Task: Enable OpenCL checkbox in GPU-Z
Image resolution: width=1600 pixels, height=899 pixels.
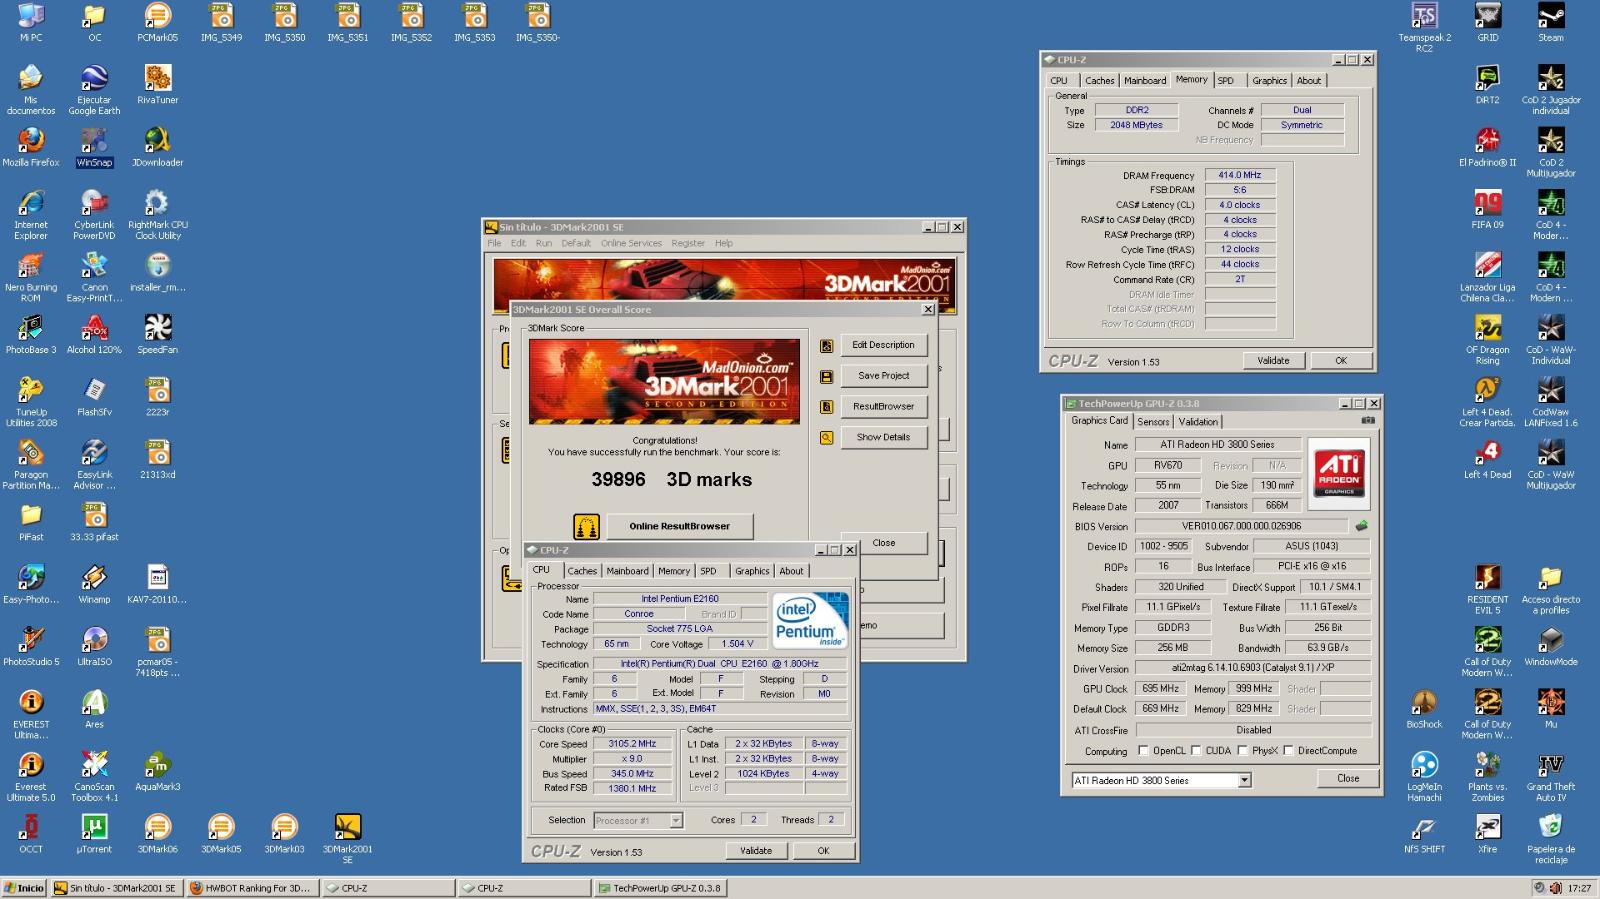Action: pyautogui.click(x=1143, y=750)
